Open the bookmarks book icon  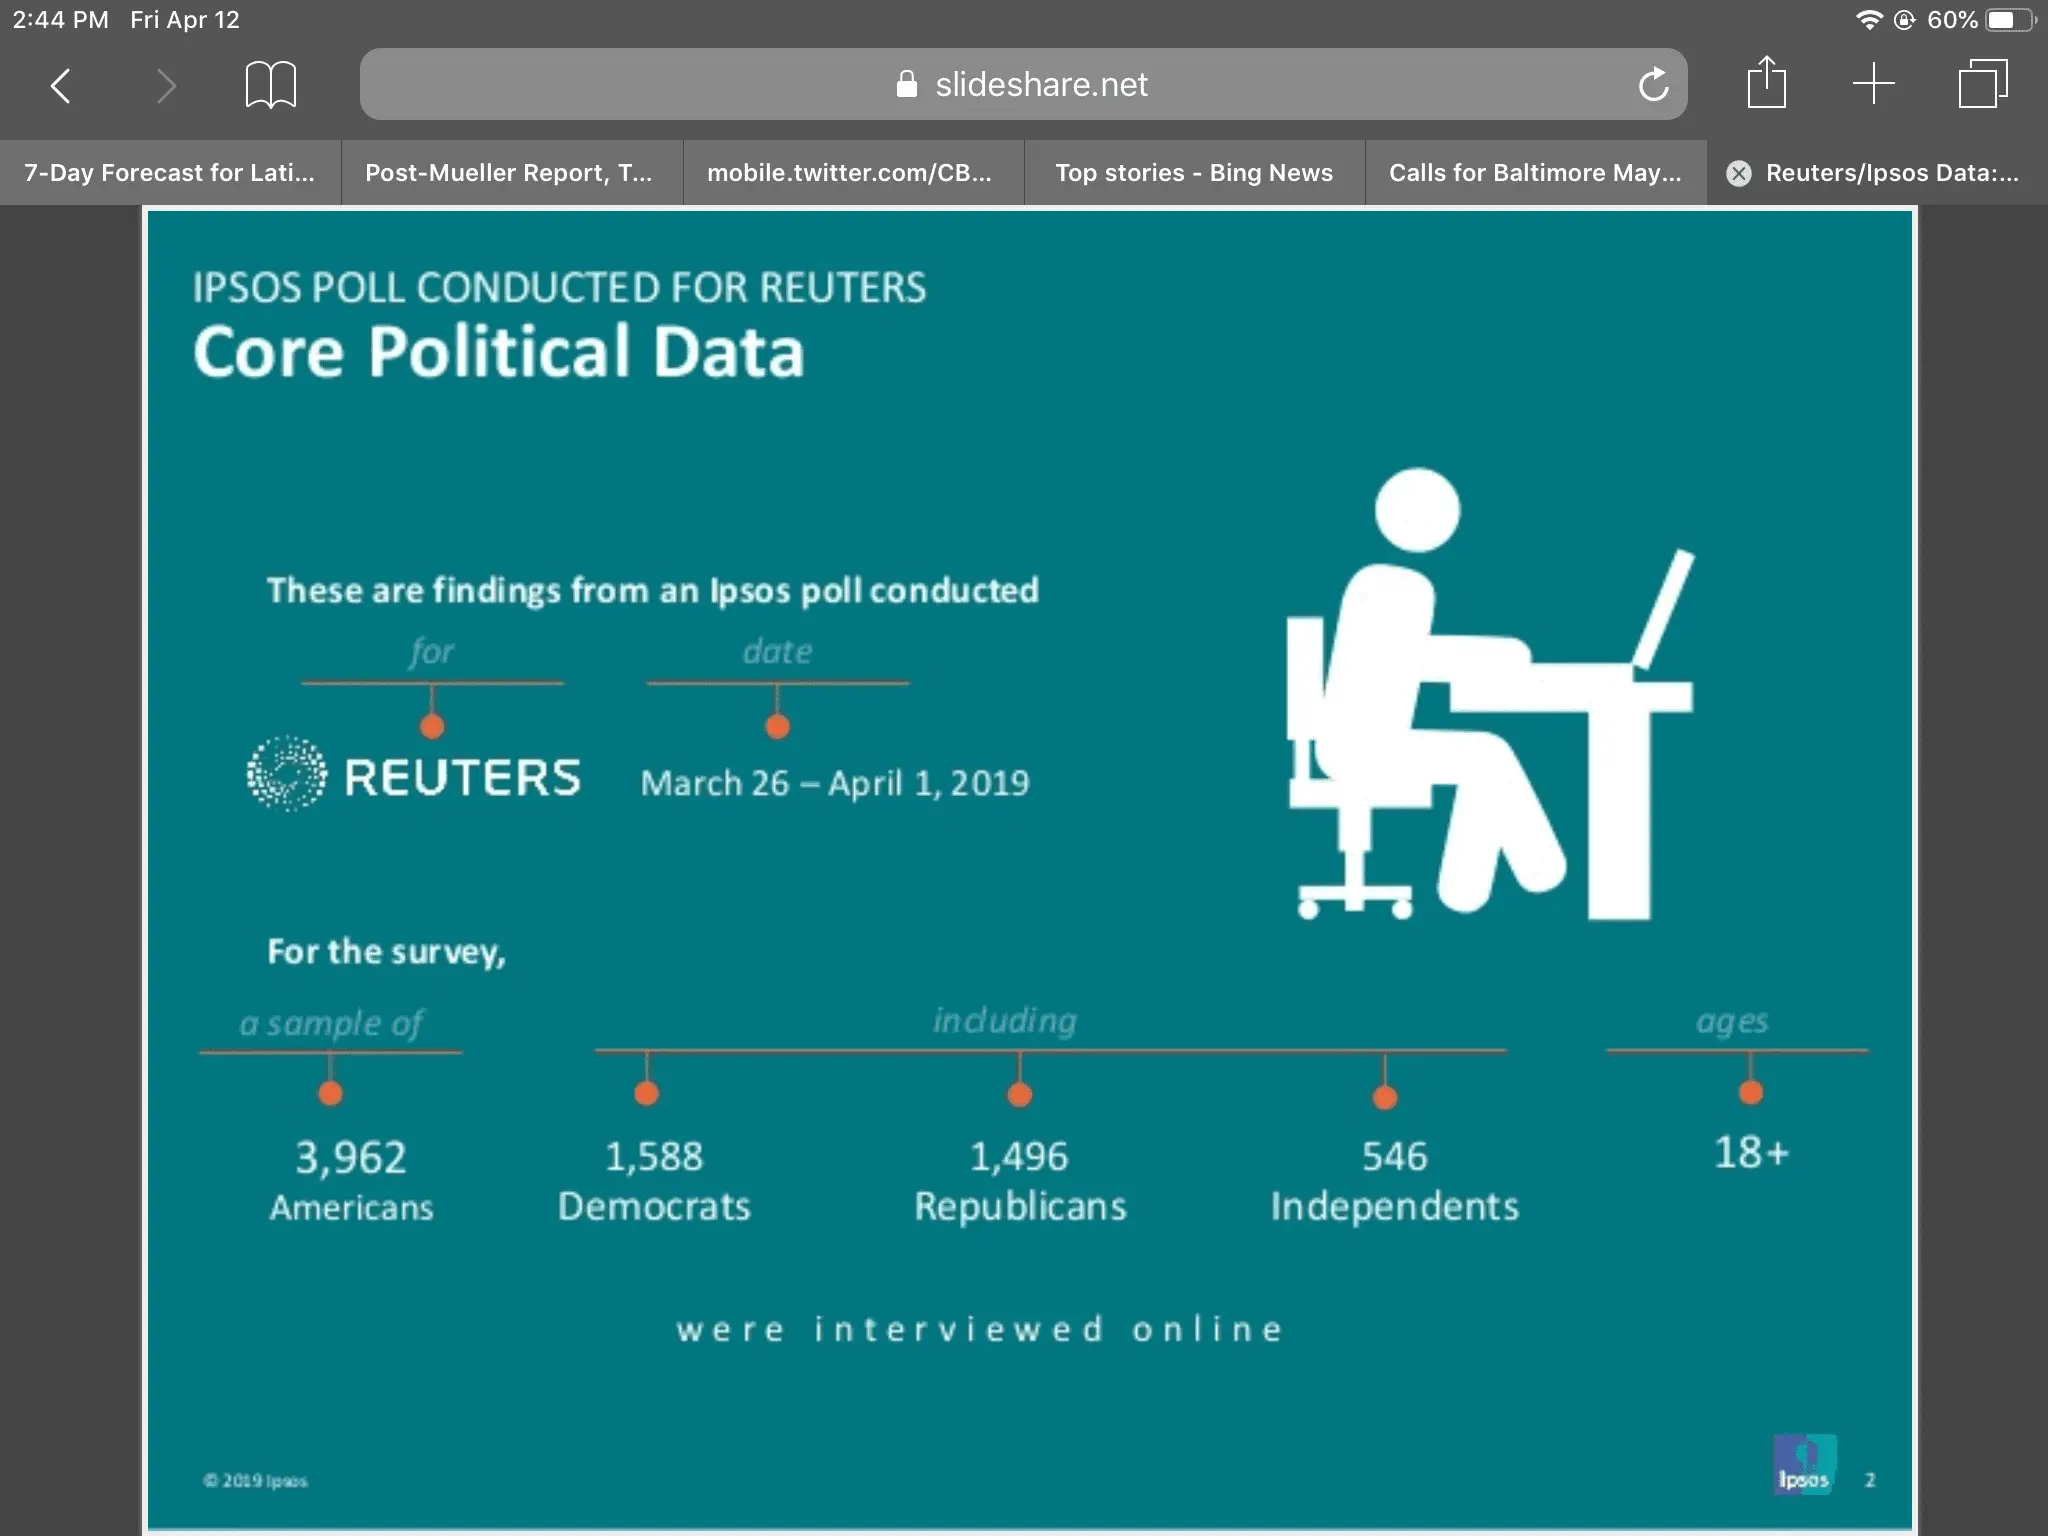270,85
